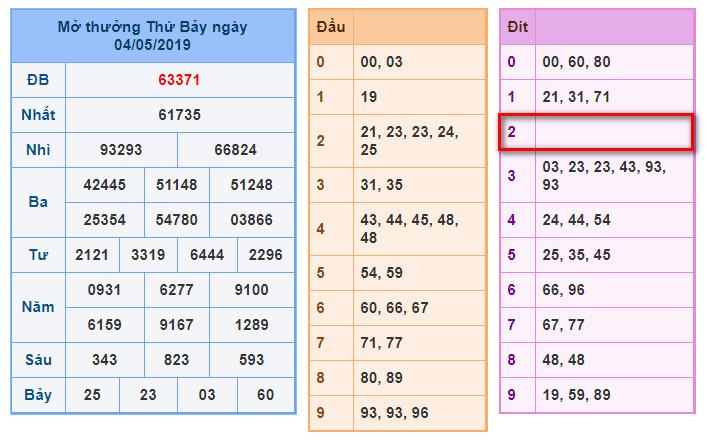The width and height of the screenshot is (707, 441).
Task: Select the first prize number 61735
Action: (179, 115)
